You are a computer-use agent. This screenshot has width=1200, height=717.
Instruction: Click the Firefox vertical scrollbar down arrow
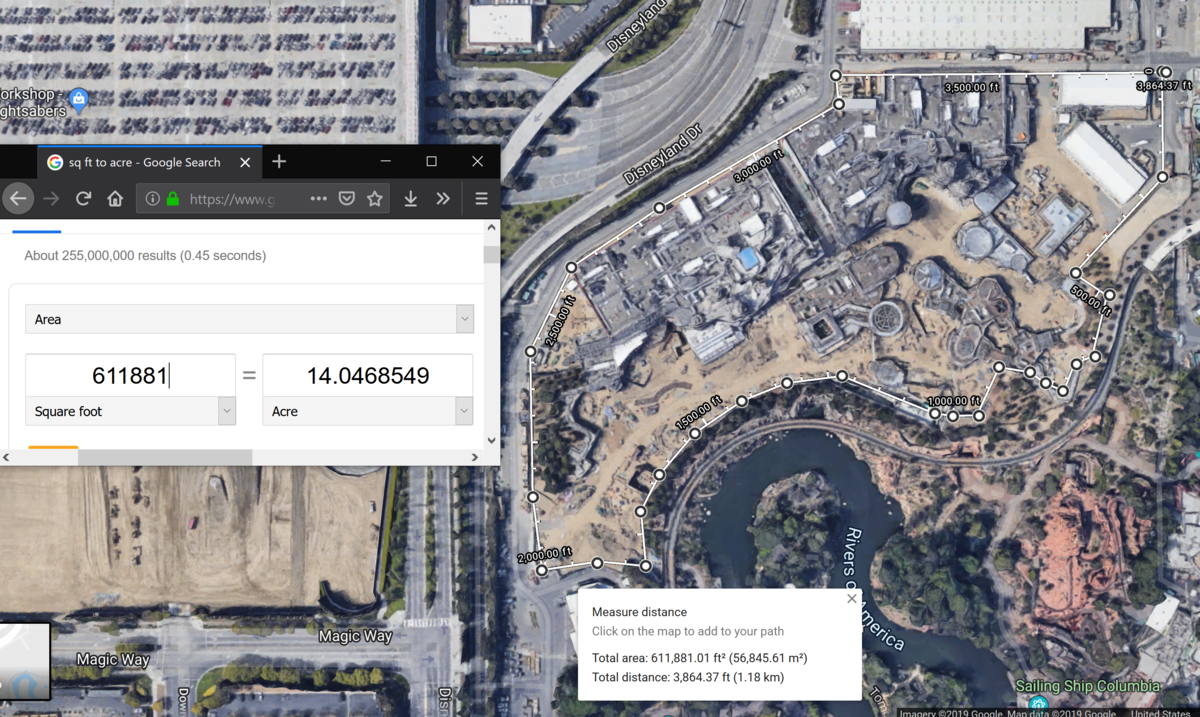pos(491,441)
